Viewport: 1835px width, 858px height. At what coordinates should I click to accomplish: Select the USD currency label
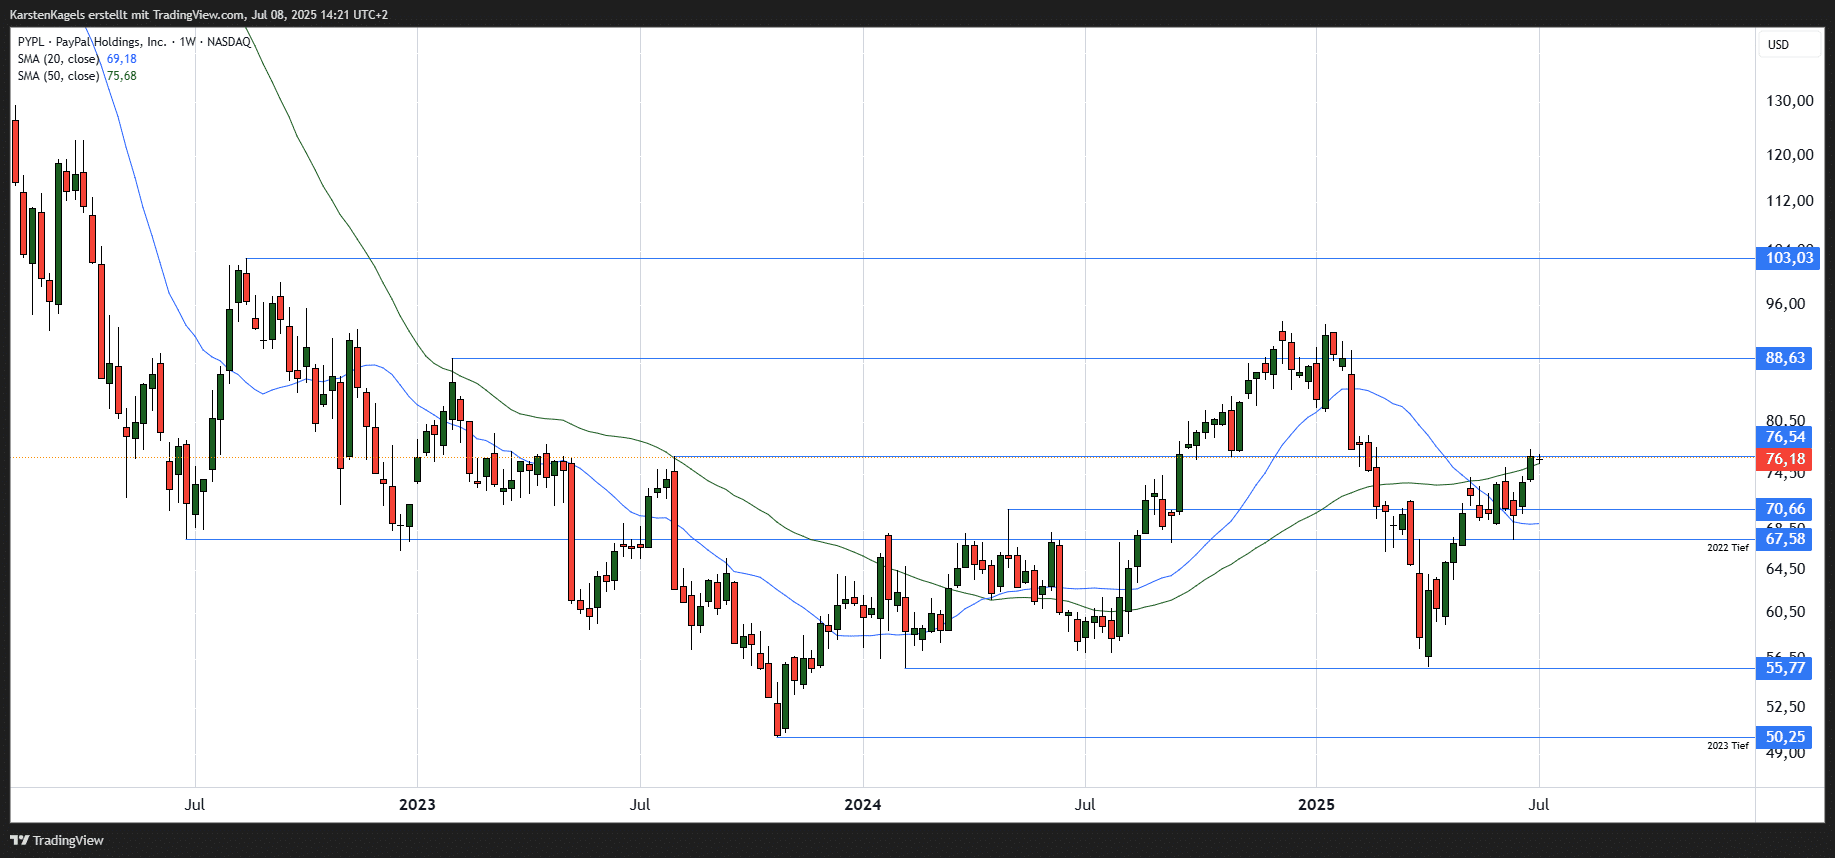click(x=1778, y=45)
